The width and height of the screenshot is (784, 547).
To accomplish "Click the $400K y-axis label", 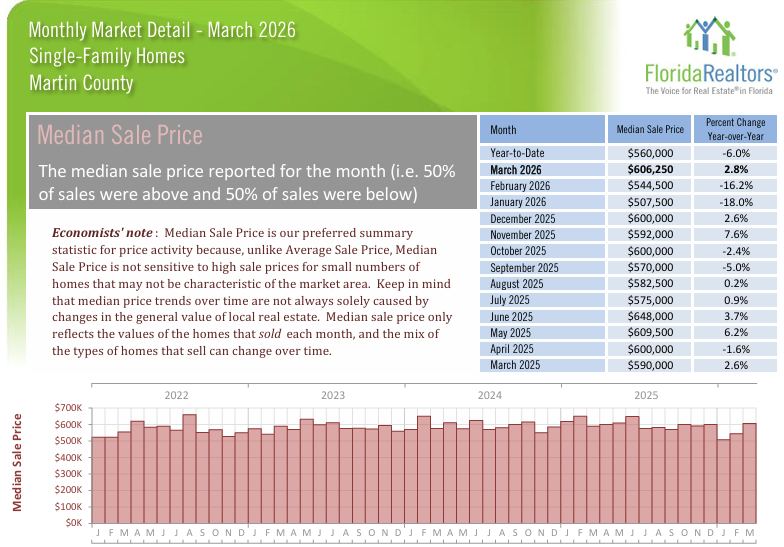I will coord(68,458).
